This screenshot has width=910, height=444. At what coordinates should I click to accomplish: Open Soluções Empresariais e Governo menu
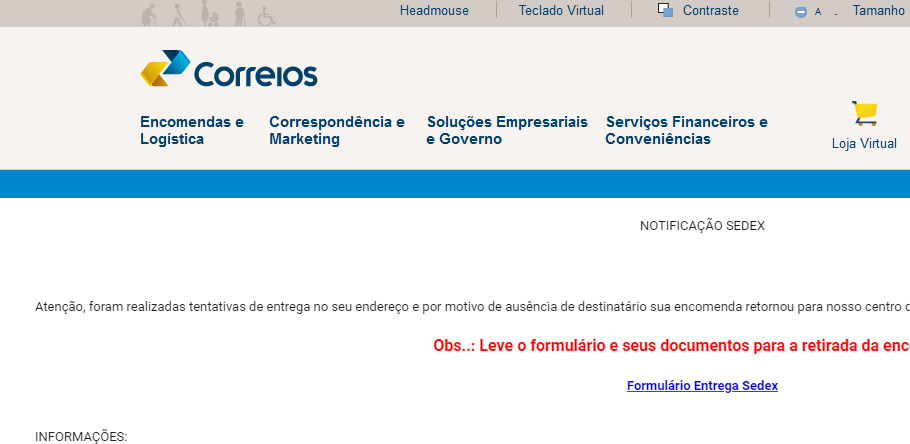point(507,131)
